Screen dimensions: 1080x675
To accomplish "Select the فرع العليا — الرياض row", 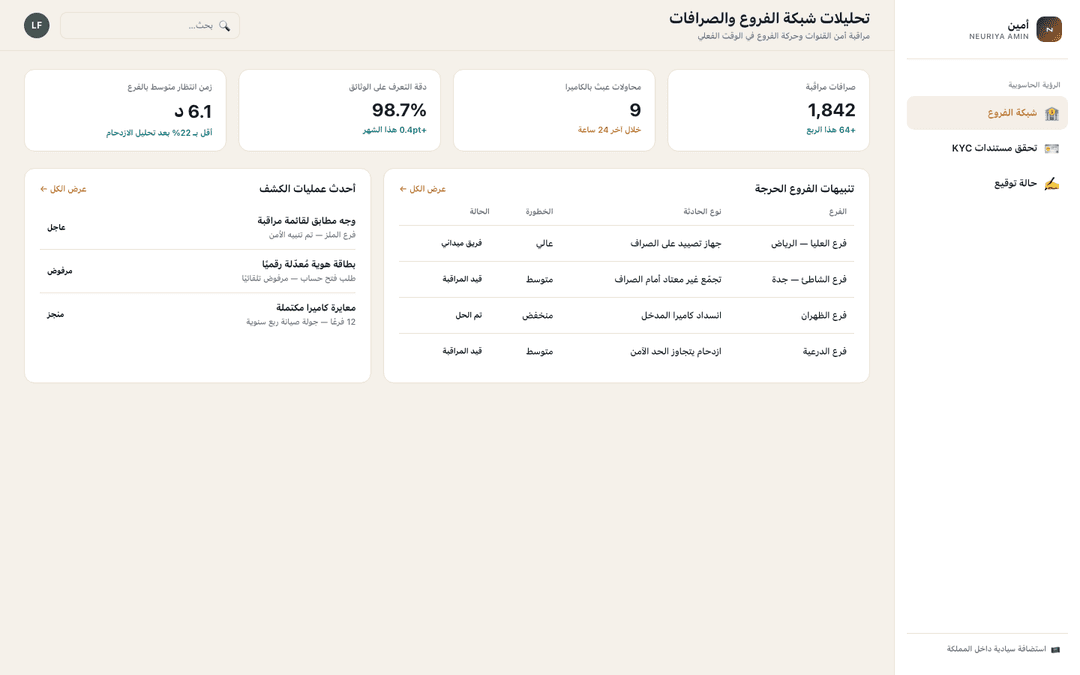I will click(626, 244).
